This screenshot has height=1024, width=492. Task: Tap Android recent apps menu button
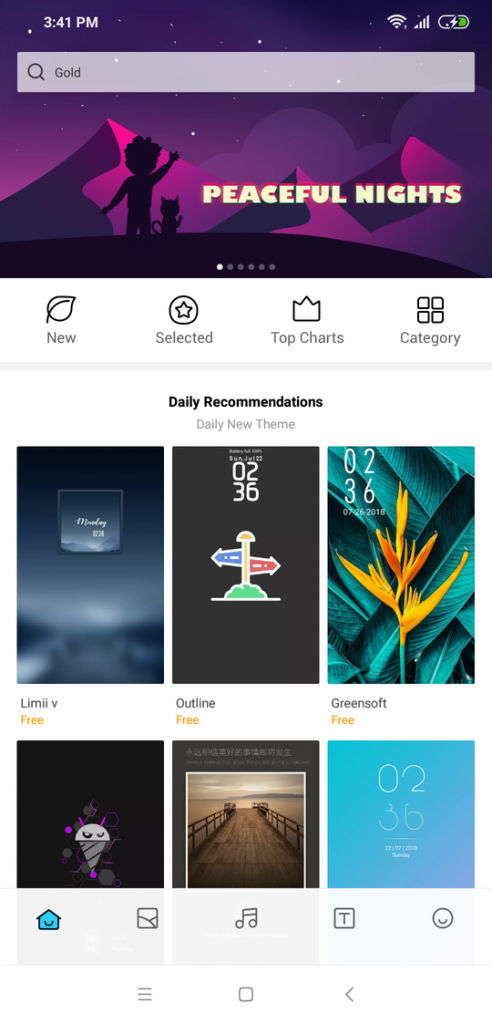[x=144, y=994]
